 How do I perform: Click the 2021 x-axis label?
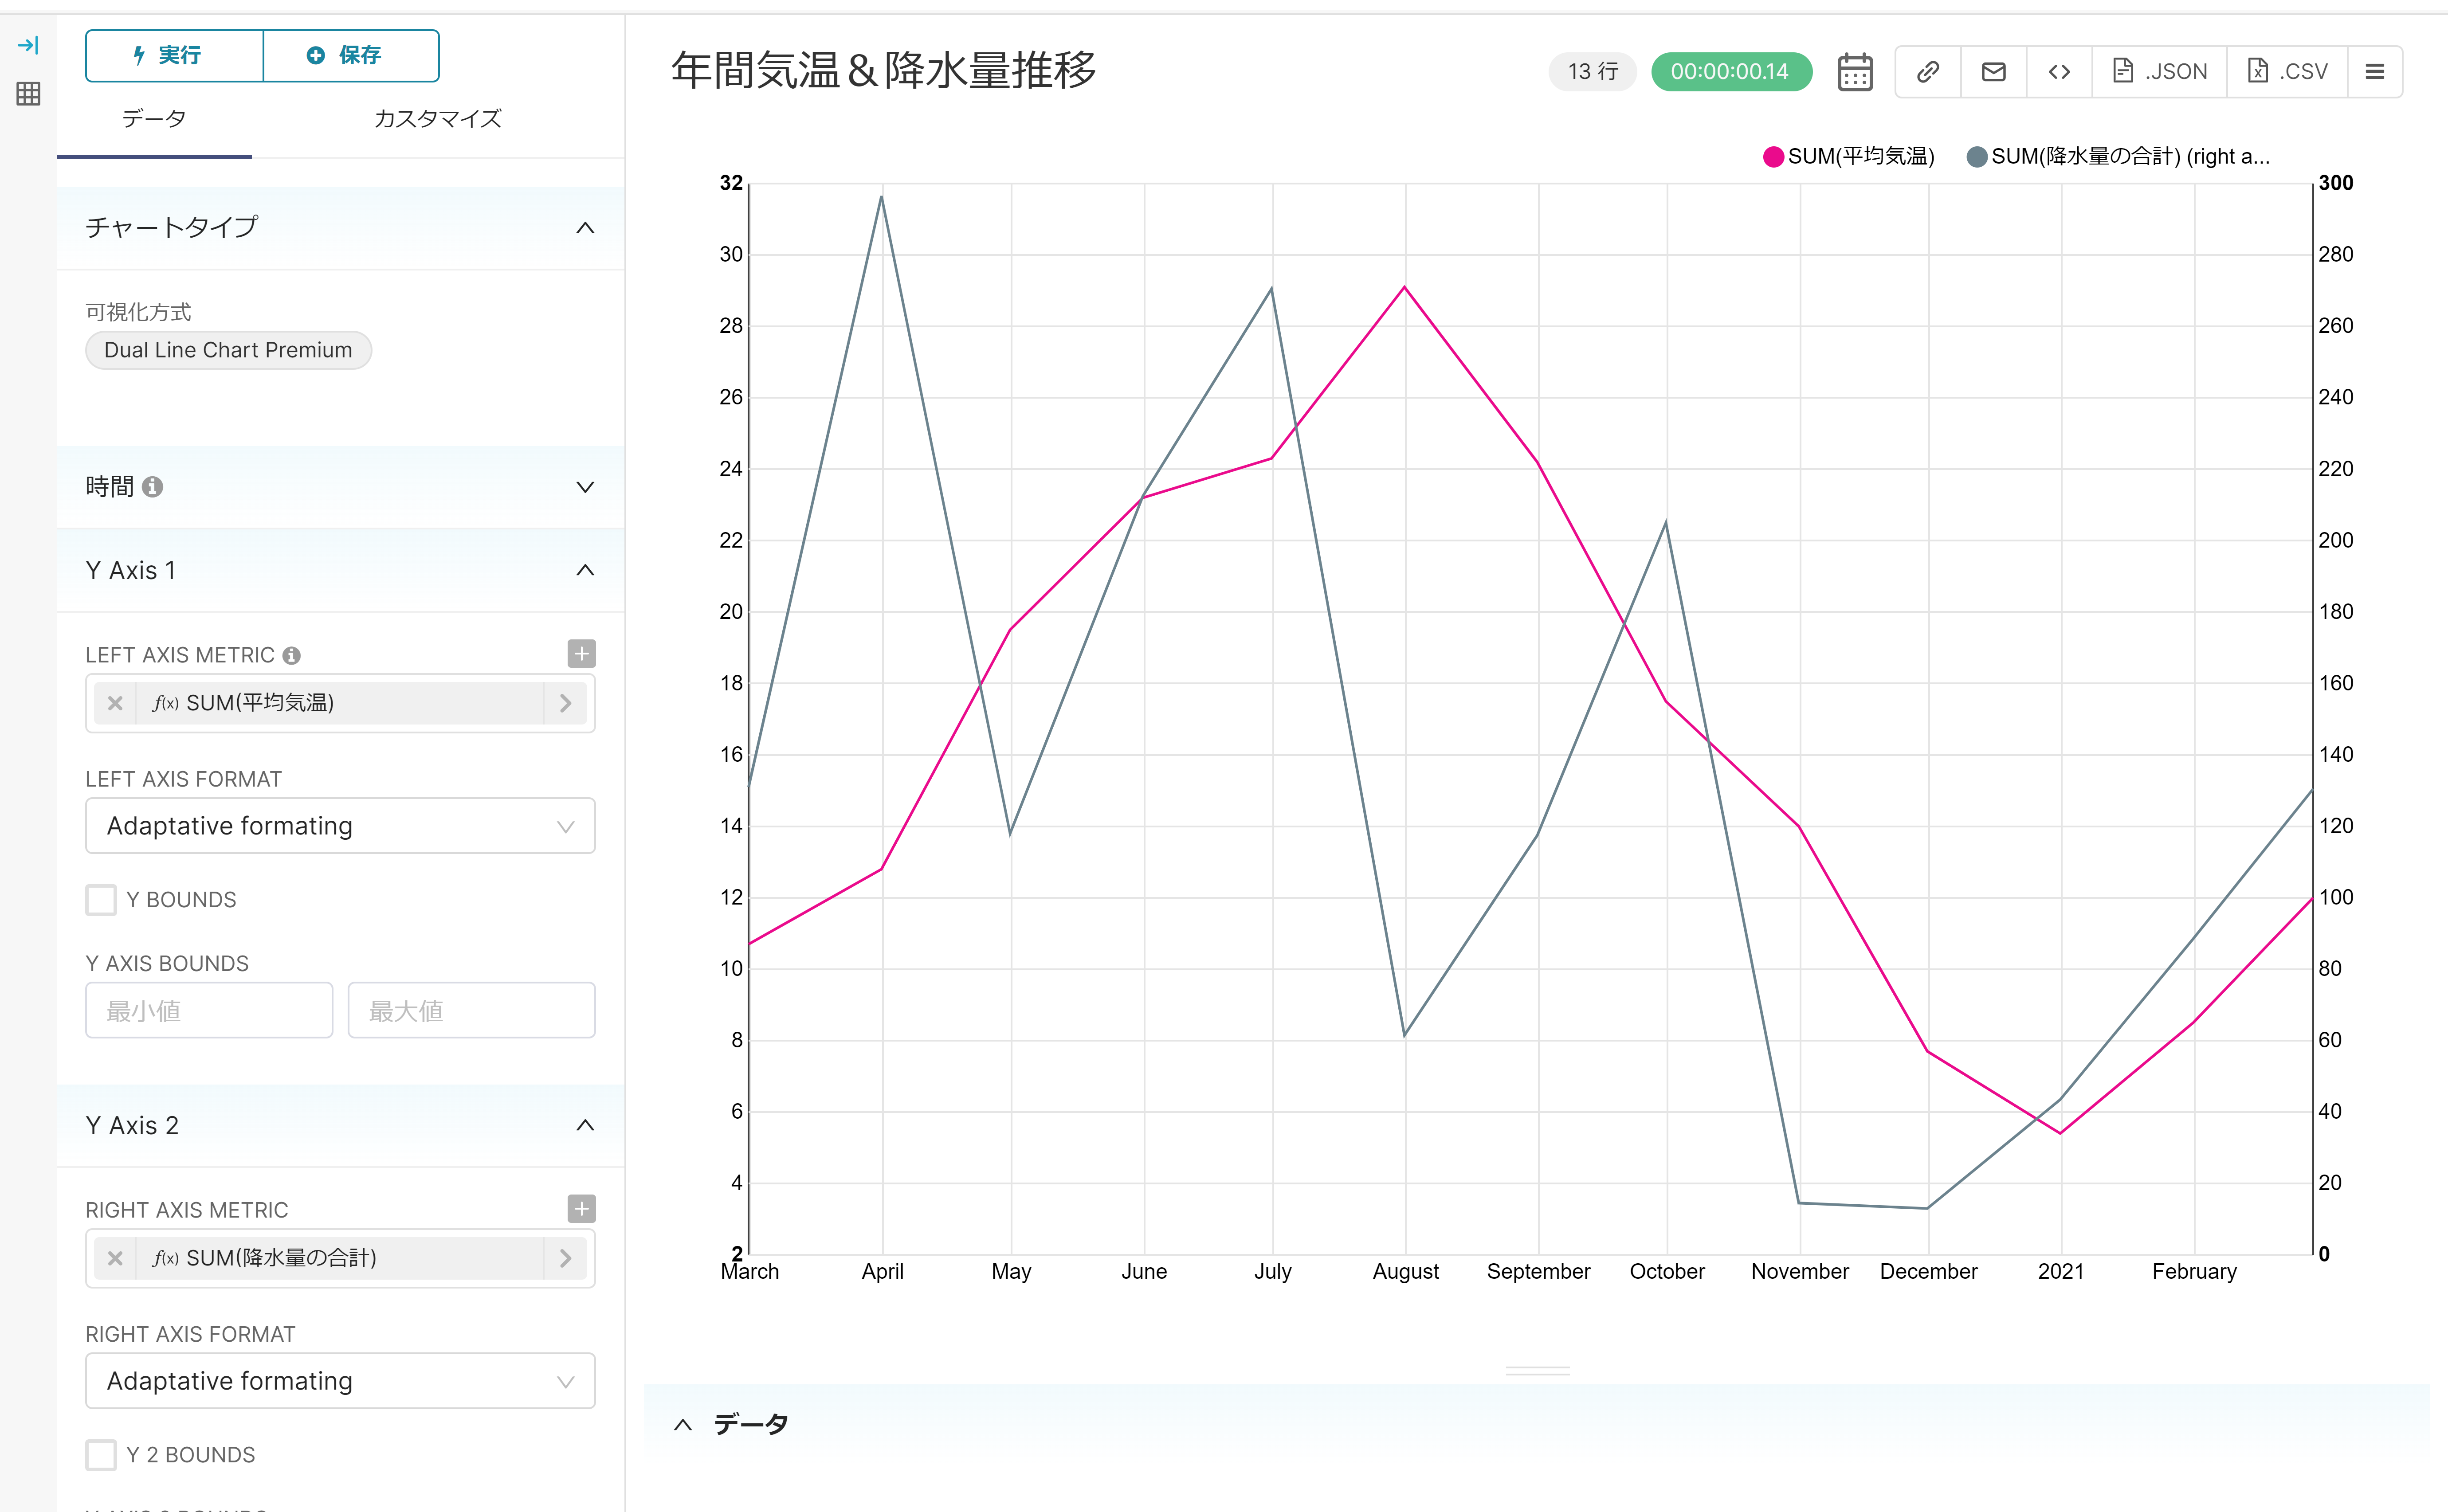pos(2061,1272)
